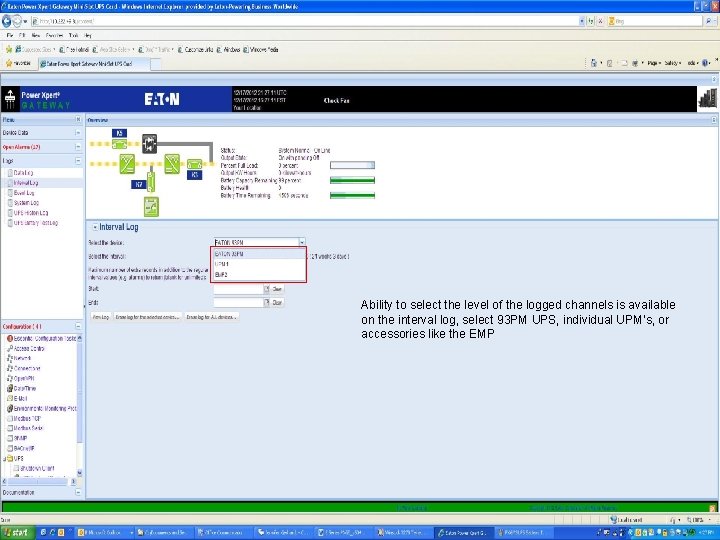Screen dimensions: 720x540
Task: Choose EATON 93PM in device list
Action: click(258, 253)
